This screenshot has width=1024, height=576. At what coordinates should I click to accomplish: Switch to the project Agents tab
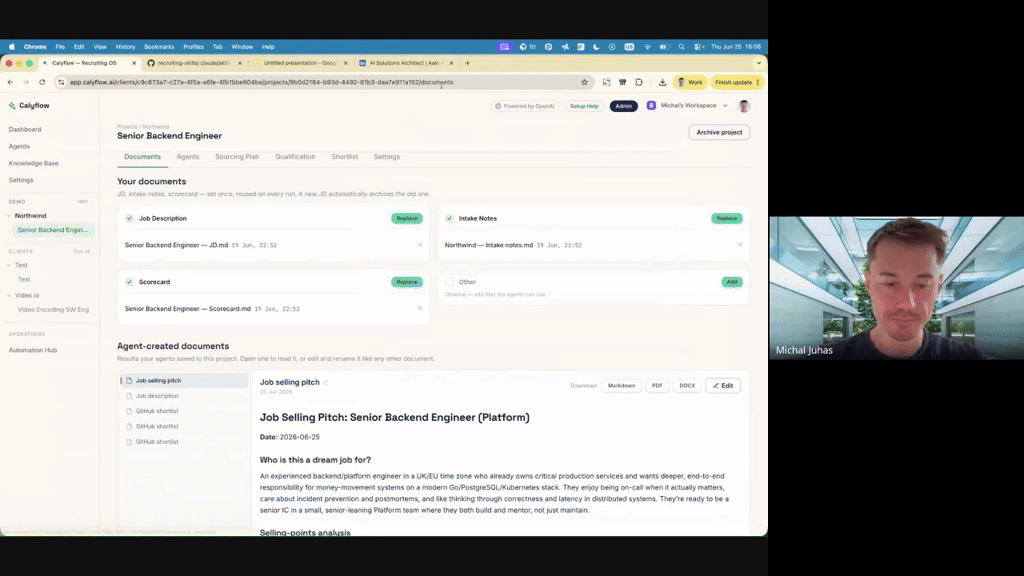[187, 157]
